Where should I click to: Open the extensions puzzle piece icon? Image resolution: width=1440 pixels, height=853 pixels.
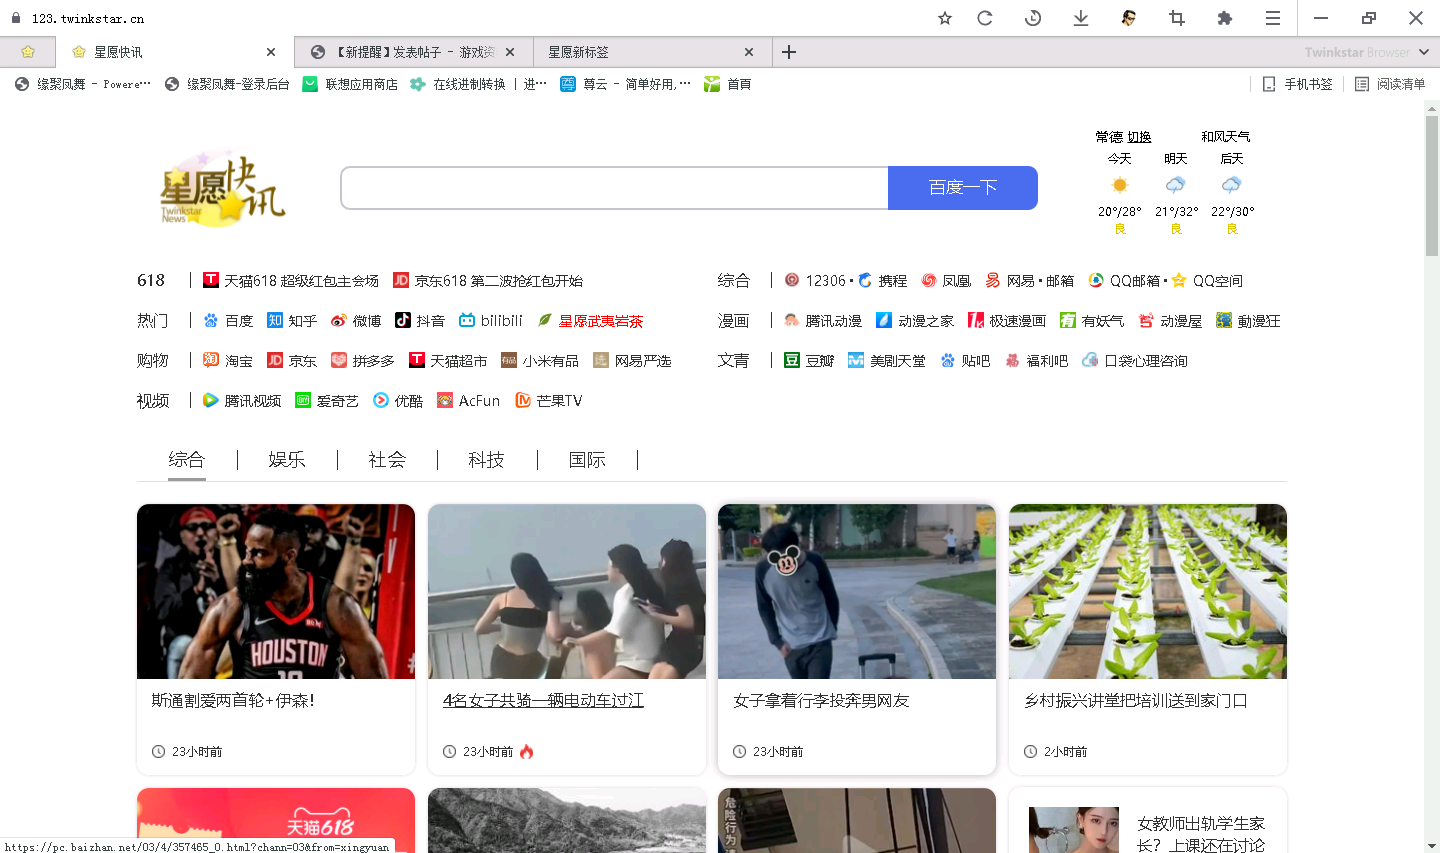point(1224,18)
